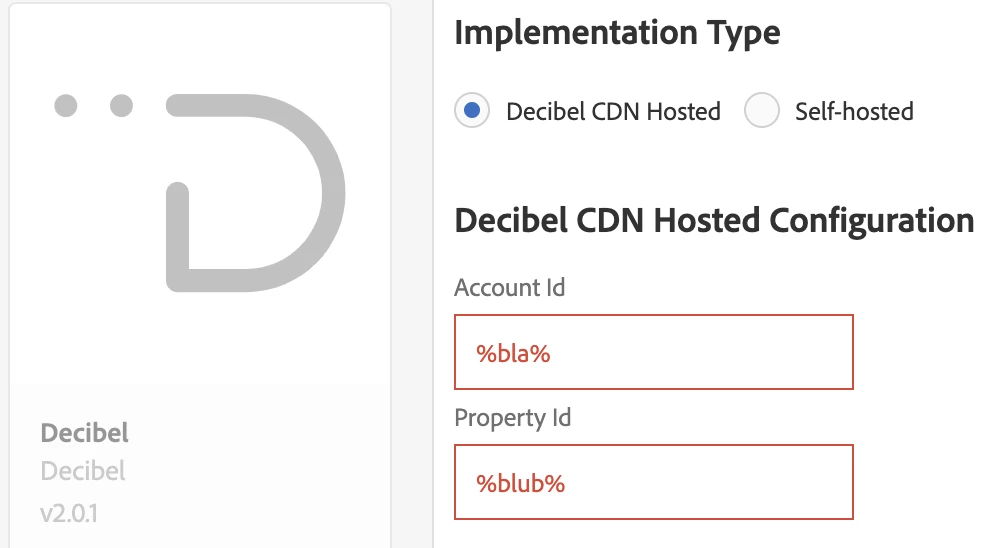Click the Decibel logo on the extension card
This screenshot has width=998, height=548.
pos(200,193)
